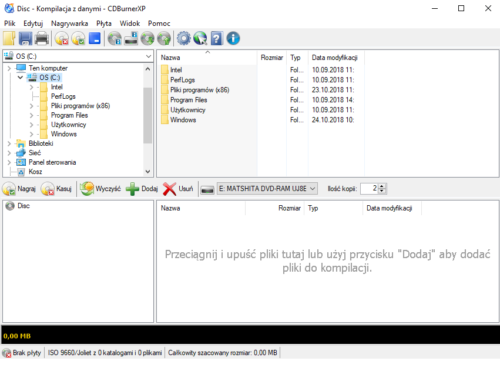The height and width of the screenshot is (381, 500).
Task: Click the Wyczyść clear button
Action: [x=100, y=189]
